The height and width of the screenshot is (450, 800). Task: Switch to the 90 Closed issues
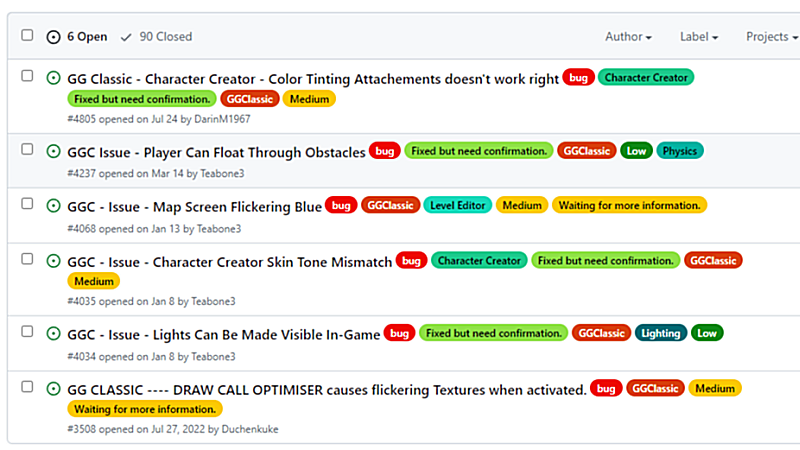point(165,37)
